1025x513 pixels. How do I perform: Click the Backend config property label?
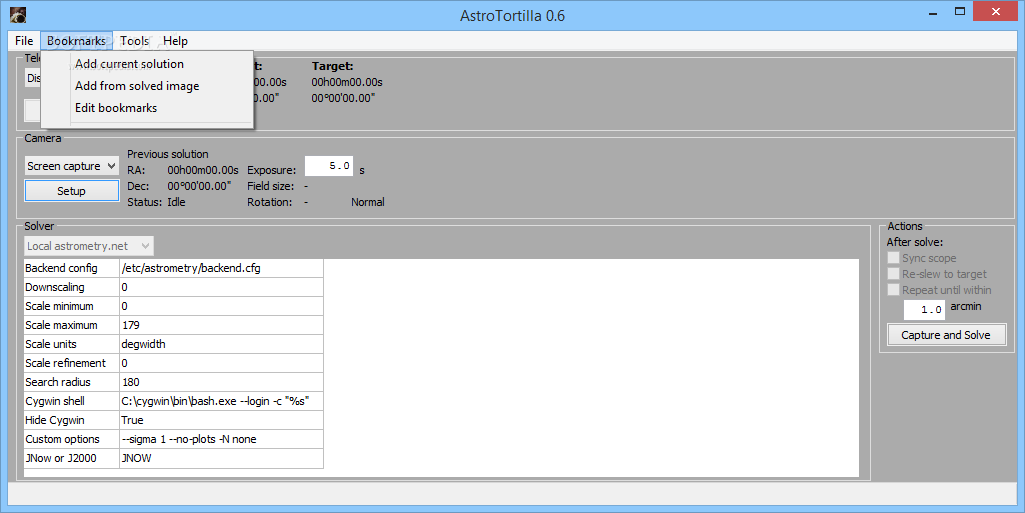(71, 268)
